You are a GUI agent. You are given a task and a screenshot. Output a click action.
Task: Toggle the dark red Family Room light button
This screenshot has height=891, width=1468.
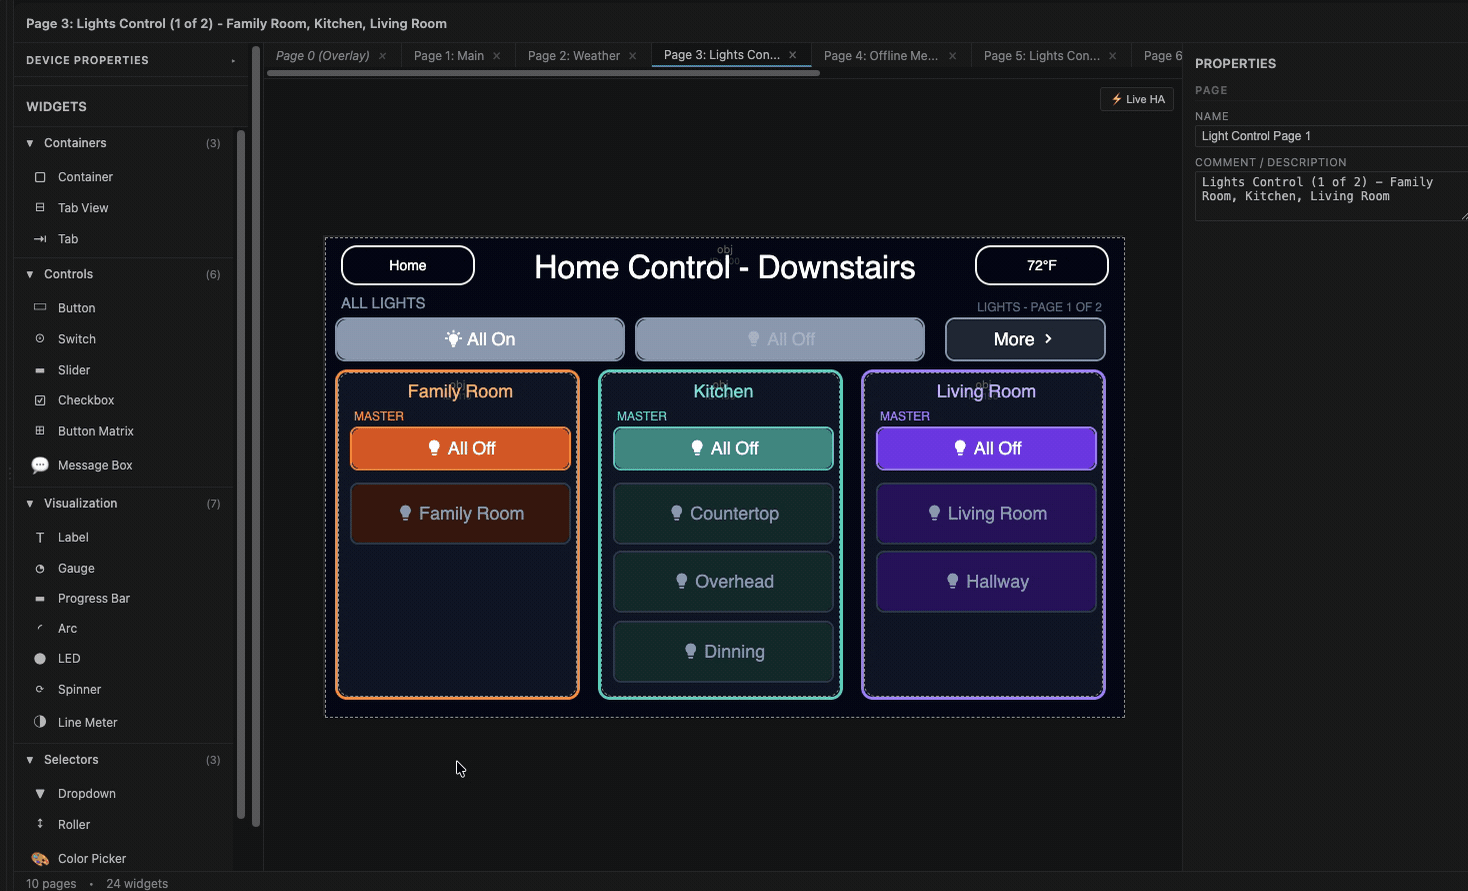(x=460, y=513)
